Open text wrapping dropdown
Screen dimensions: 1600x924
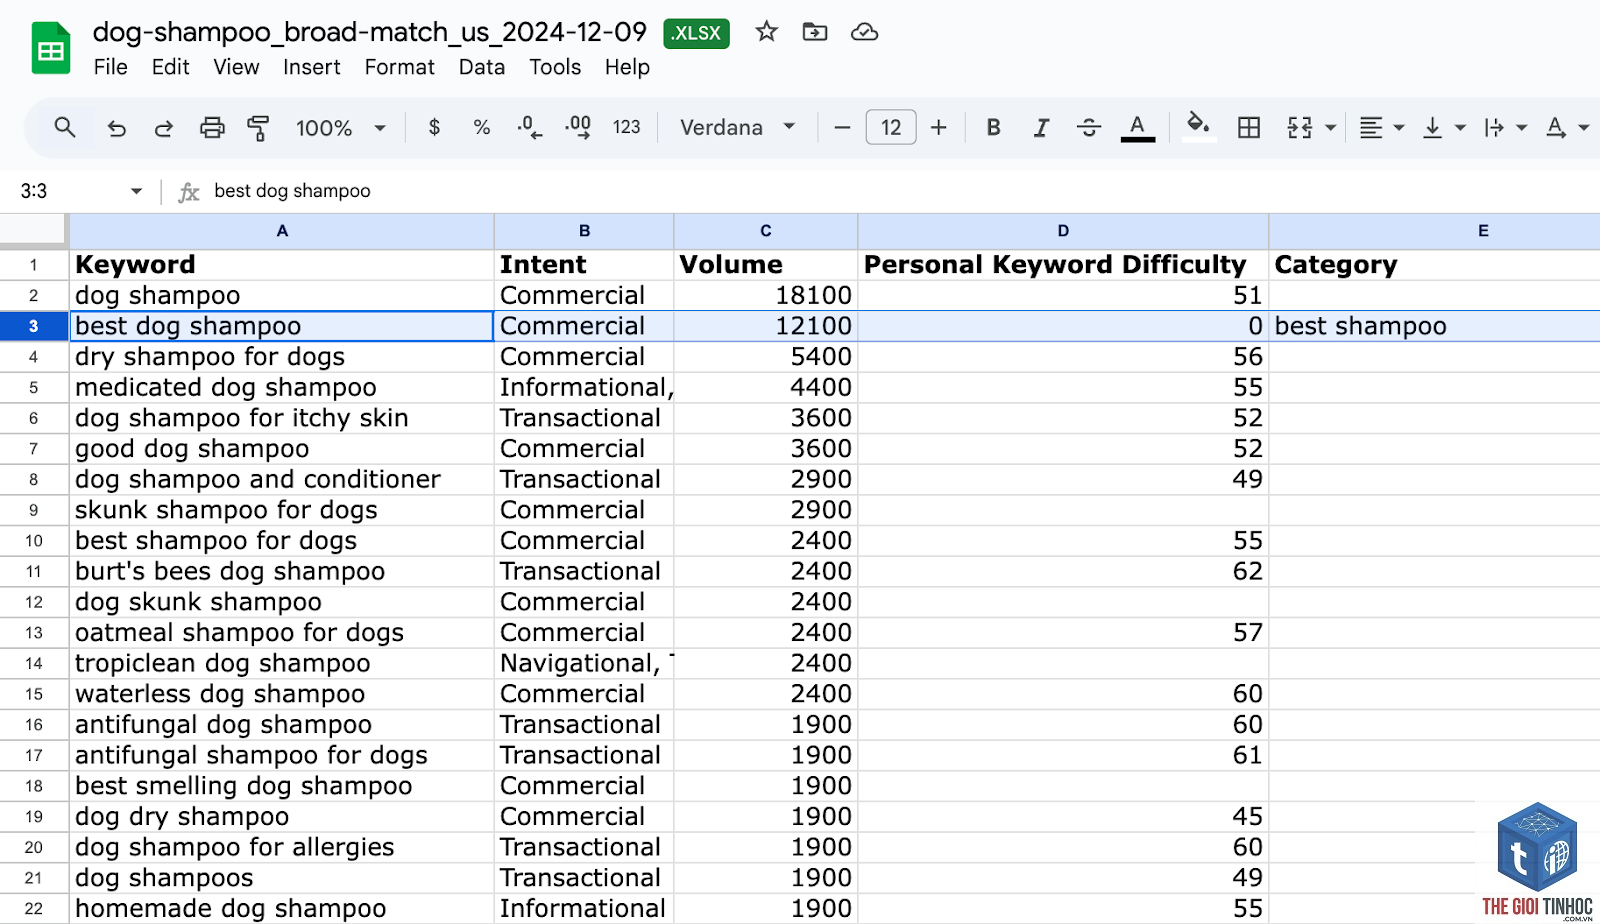tap(1505, 127)
